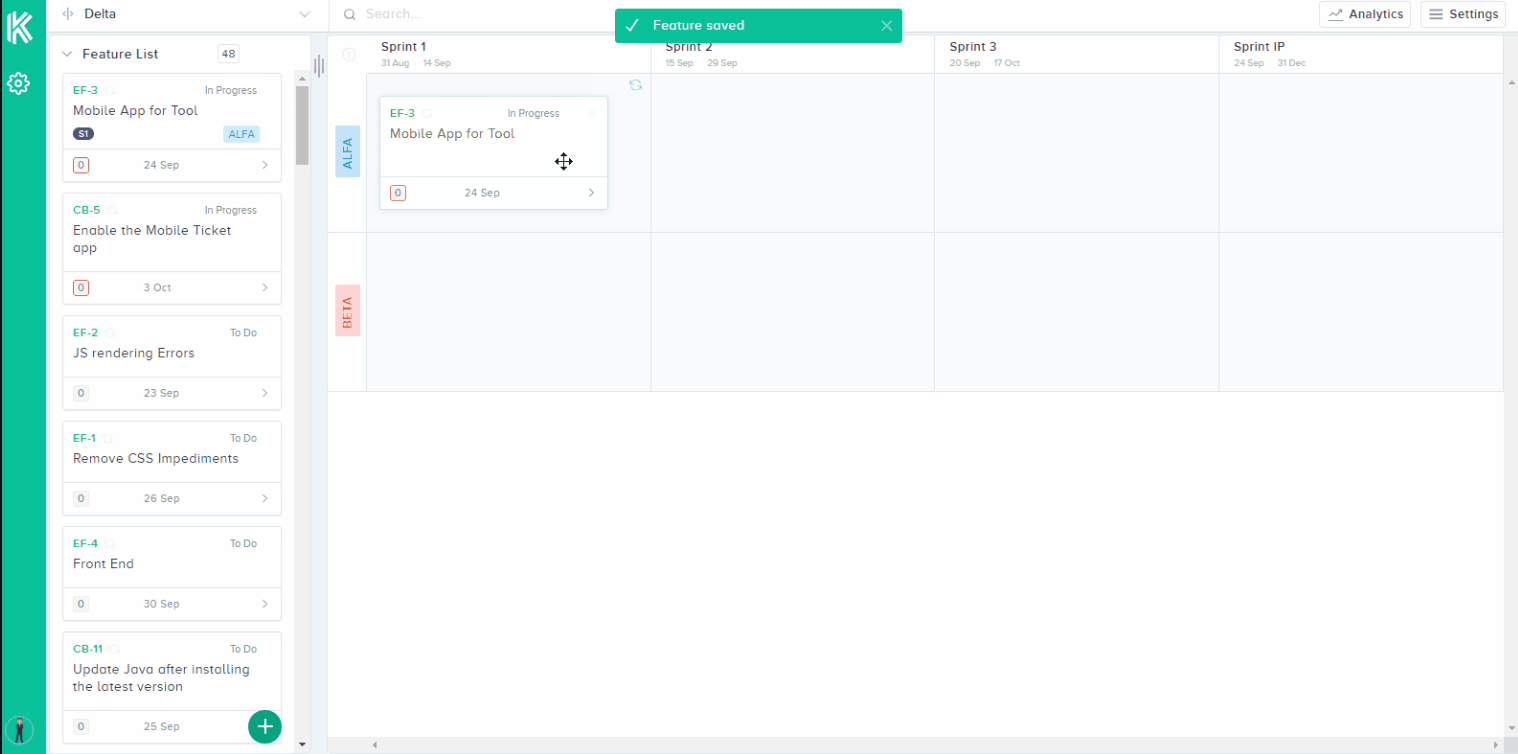
Task: Click the panel resize handle beside Feature List
Action: (x=319, y=66)
